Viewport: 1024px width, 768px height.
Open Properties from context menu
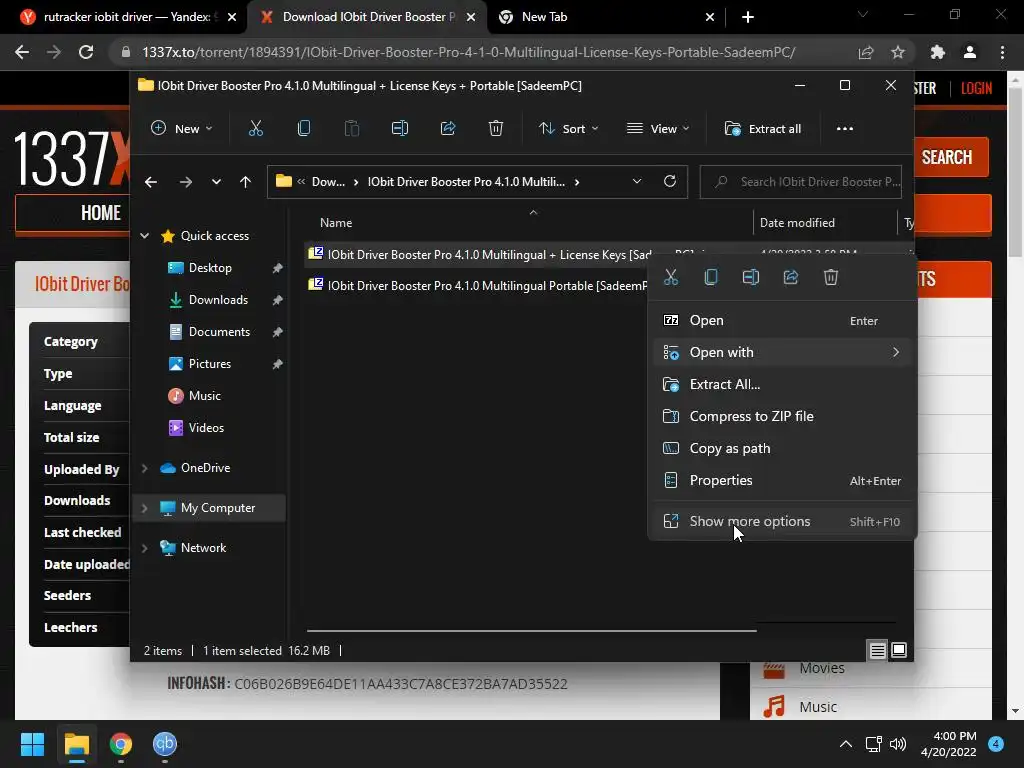click(782, 481)
